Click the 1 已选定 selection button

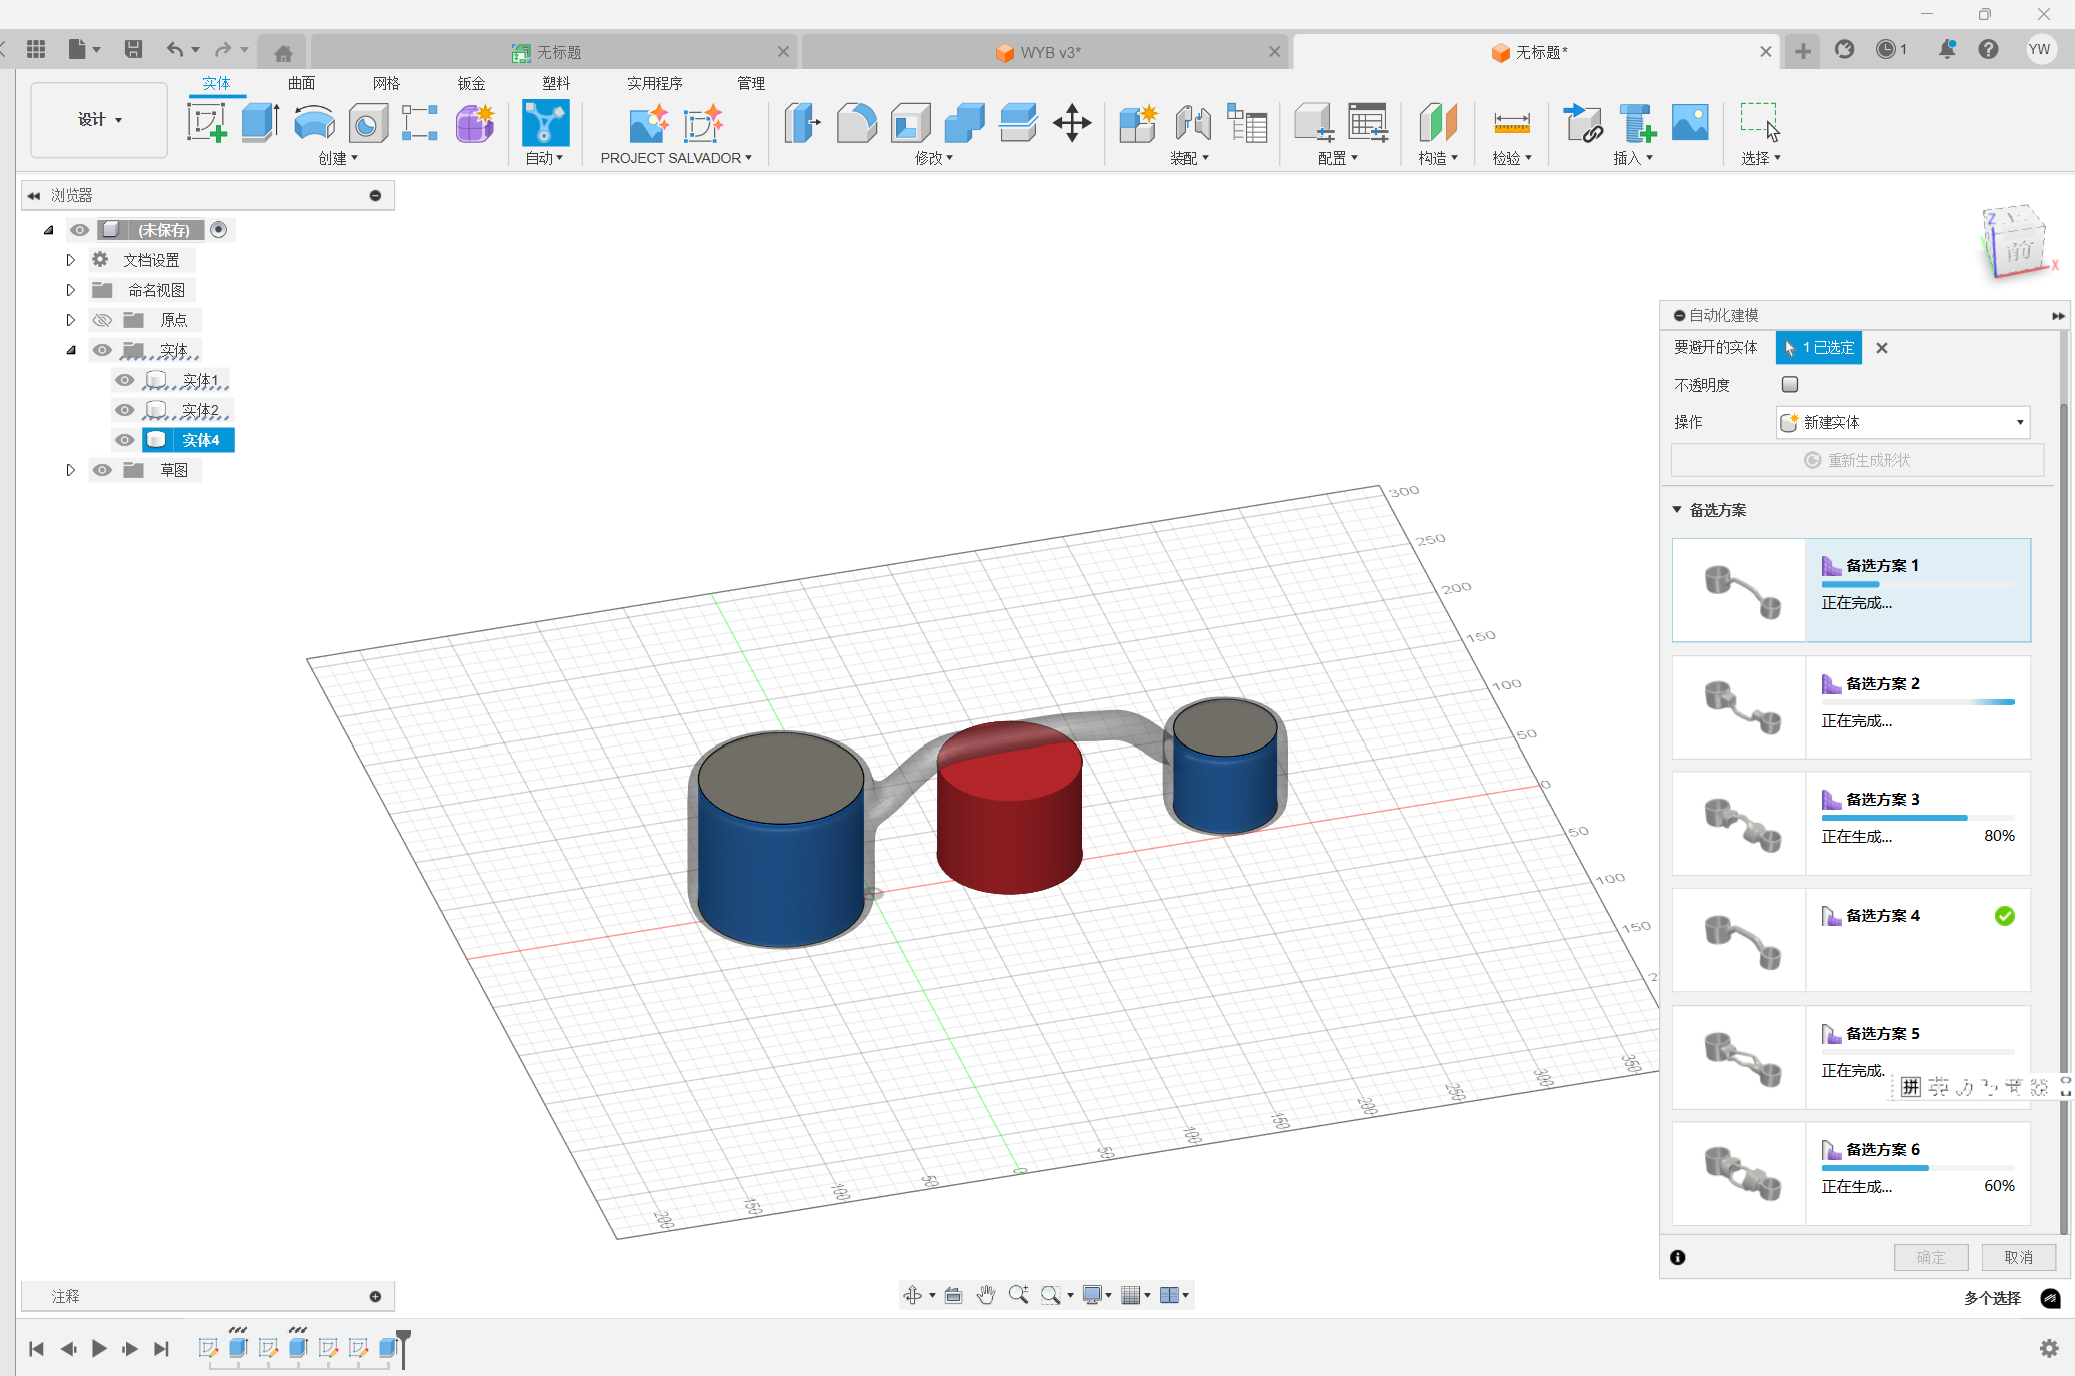tap(1819, 348)
